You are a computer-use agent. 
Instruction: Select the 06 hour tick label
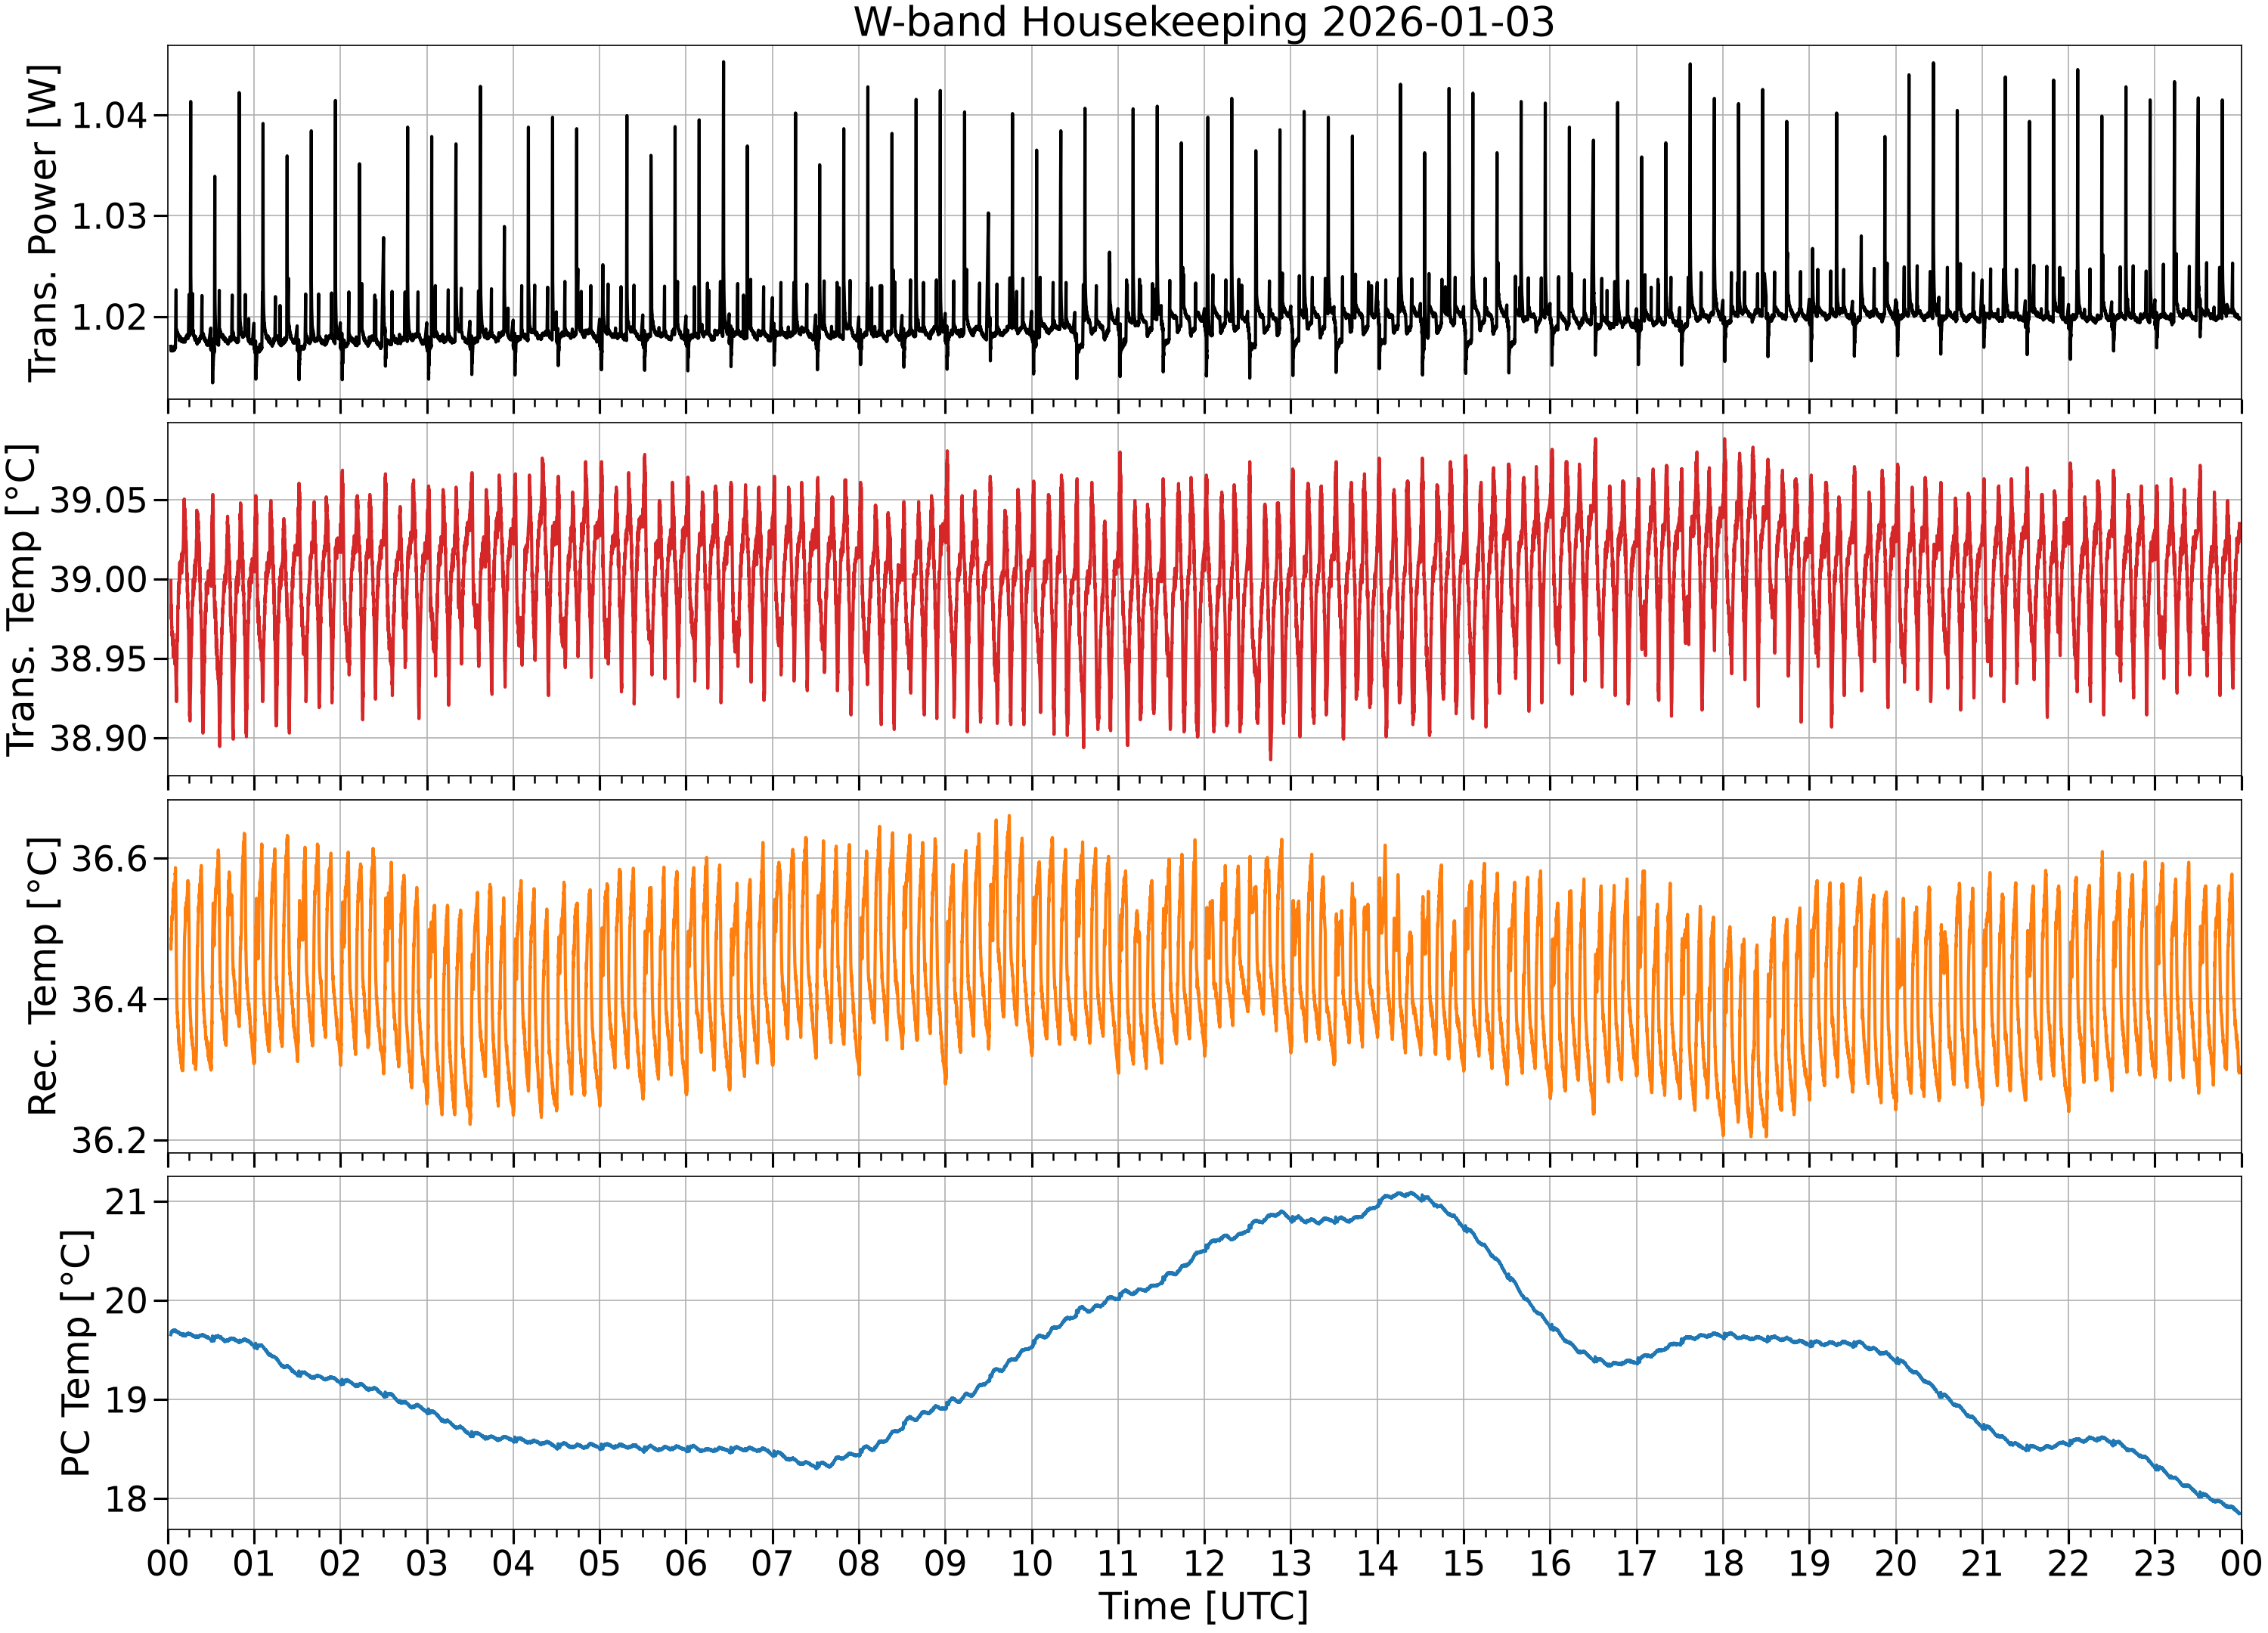[x=686, y=1562]
